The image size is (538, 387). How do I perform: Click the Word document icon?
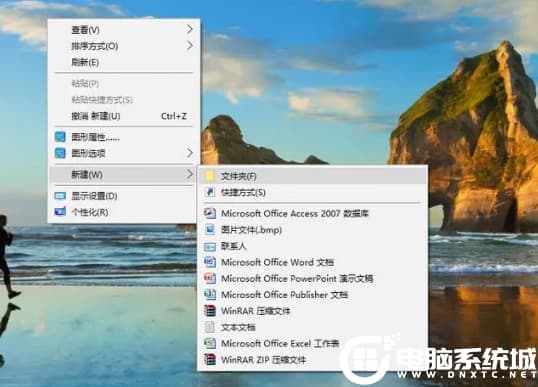click(210, 262)
